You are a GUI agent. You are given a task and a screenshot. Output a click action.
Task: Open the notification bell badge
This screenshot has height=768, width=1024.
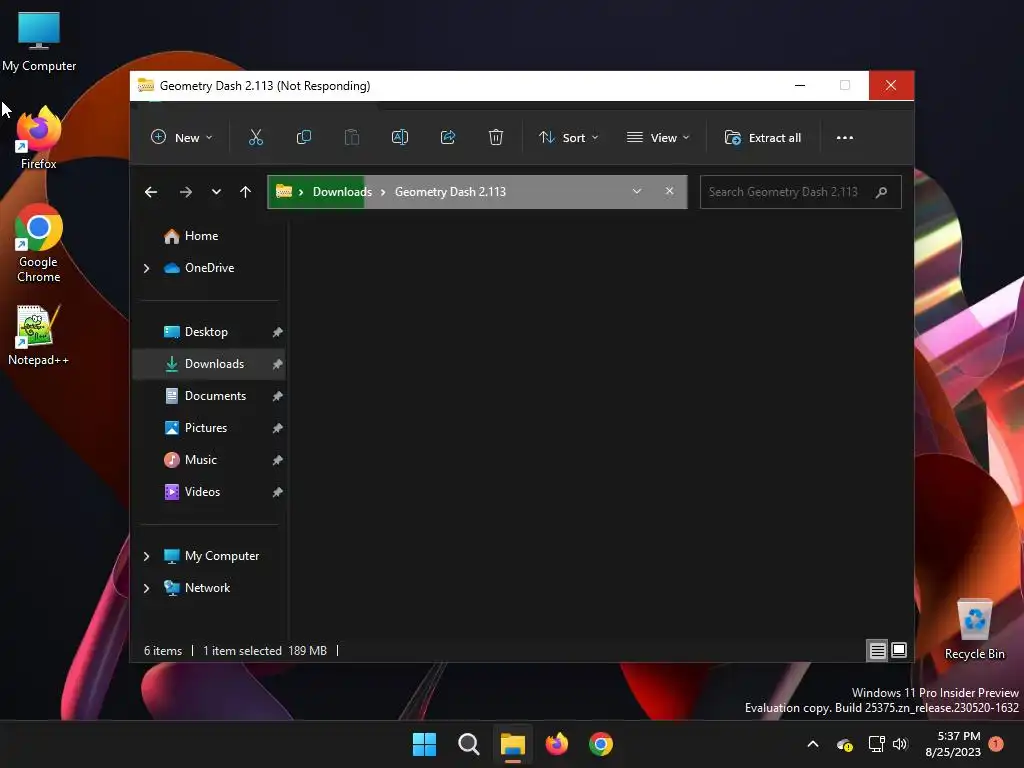(x=996, y=744)
